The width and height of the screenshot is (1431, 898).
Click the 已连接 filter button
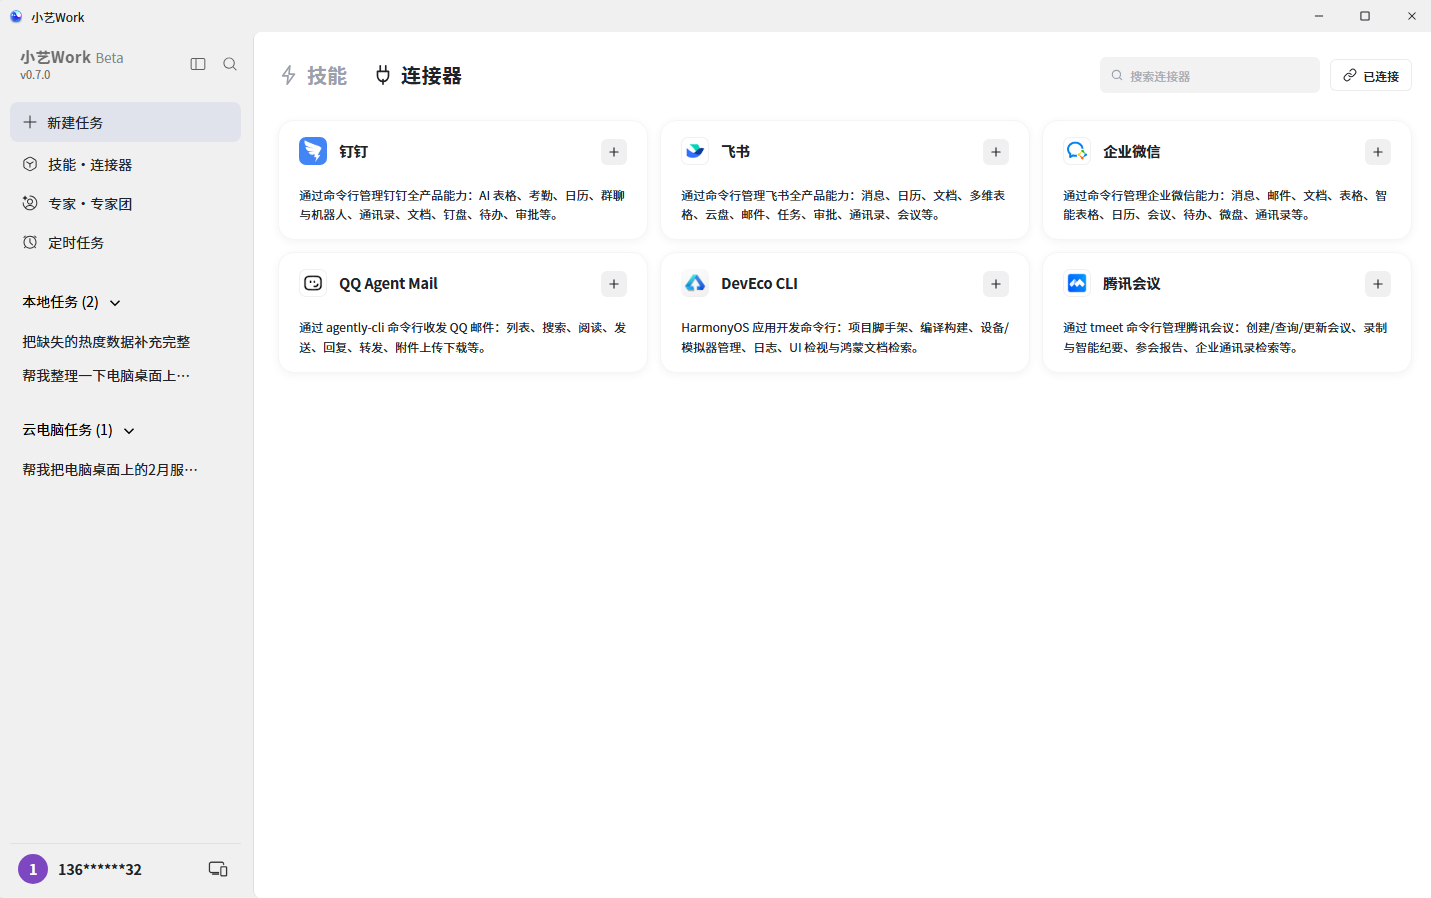click(1371, 75)
